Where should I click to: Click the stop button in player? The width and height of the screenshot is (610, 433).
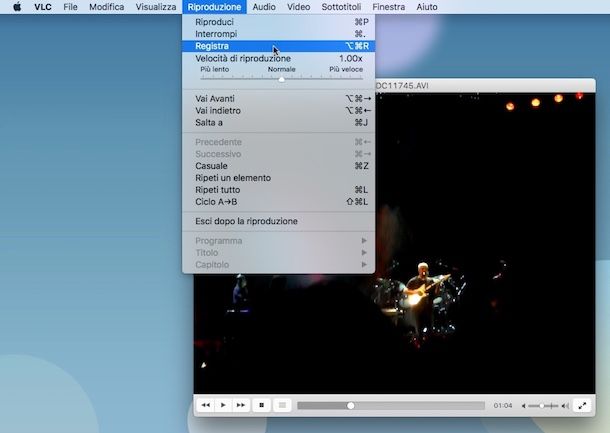[261, 405]
